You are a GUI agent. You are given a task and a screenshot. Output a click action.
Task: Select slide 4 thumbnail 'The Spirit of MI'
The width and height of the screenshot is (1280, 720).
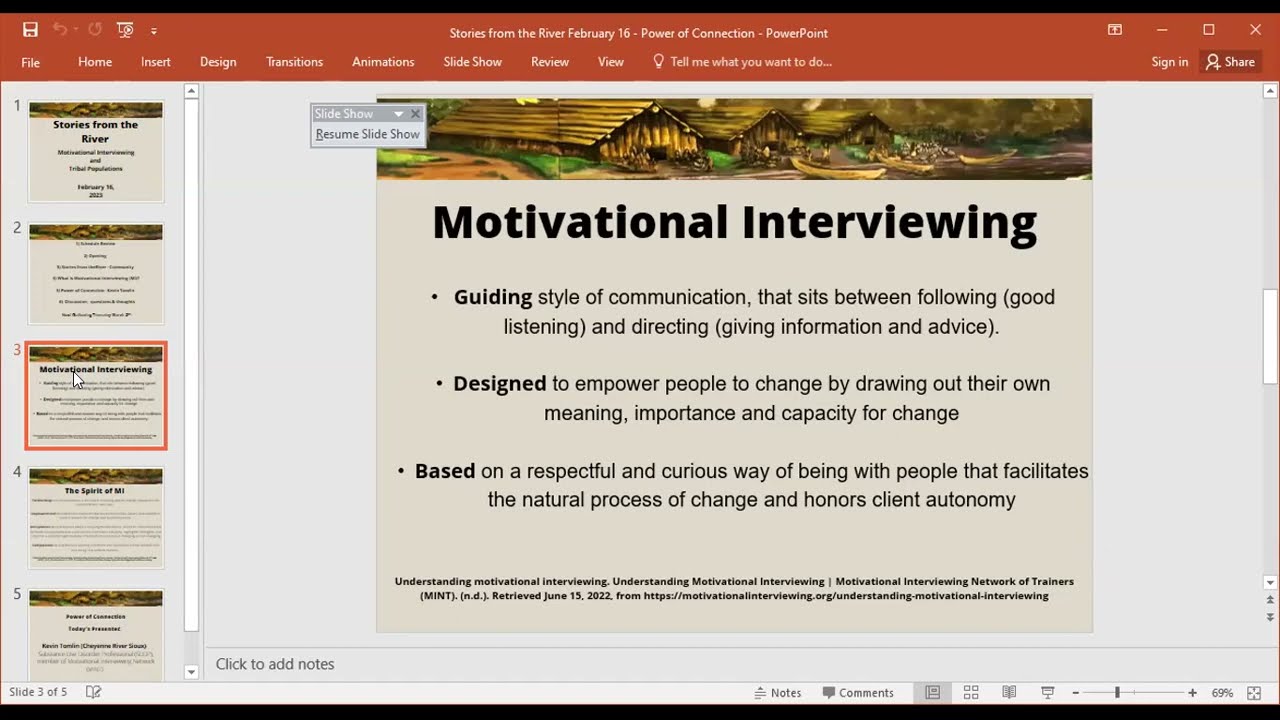point(96,518)
